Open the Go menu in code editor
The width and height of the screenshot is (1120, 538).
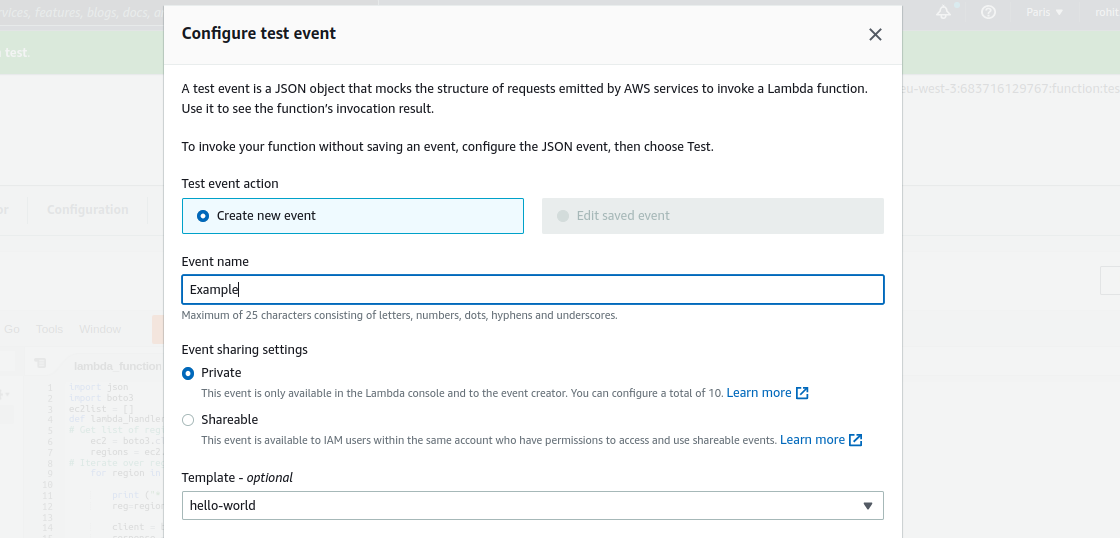pos(12,329)
